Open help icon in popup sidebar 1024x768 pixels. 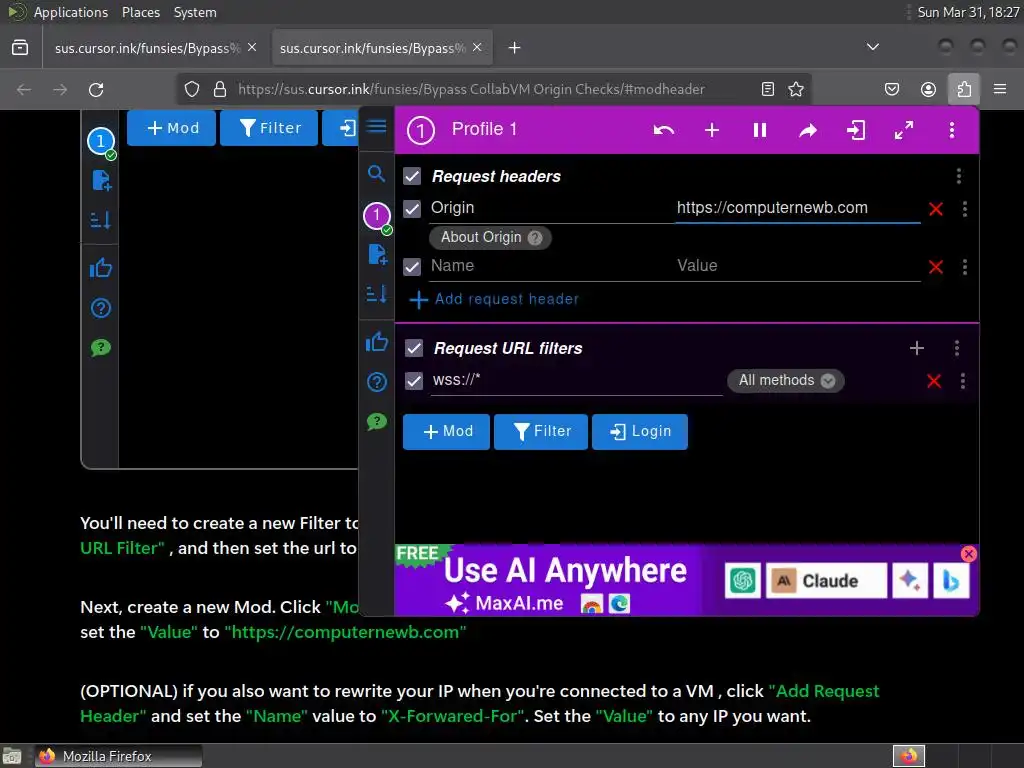tap(377, 381)
